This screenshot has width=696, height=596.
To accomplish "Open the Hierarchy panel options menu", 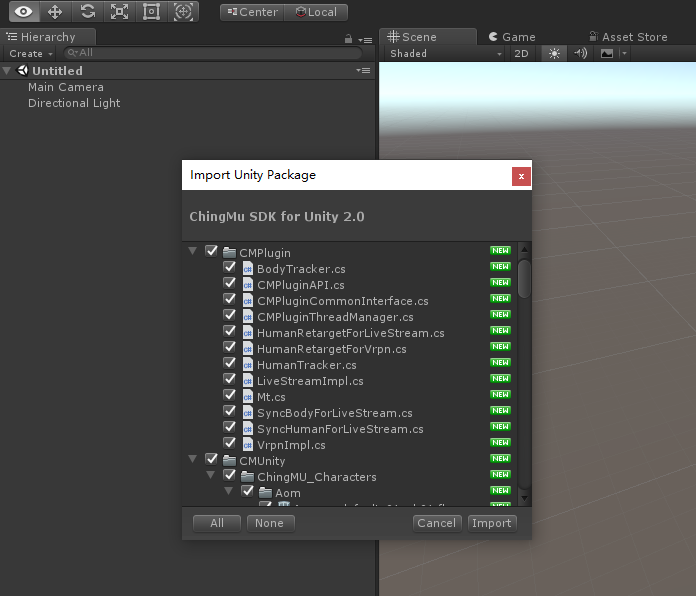I will tap(365, 40).
